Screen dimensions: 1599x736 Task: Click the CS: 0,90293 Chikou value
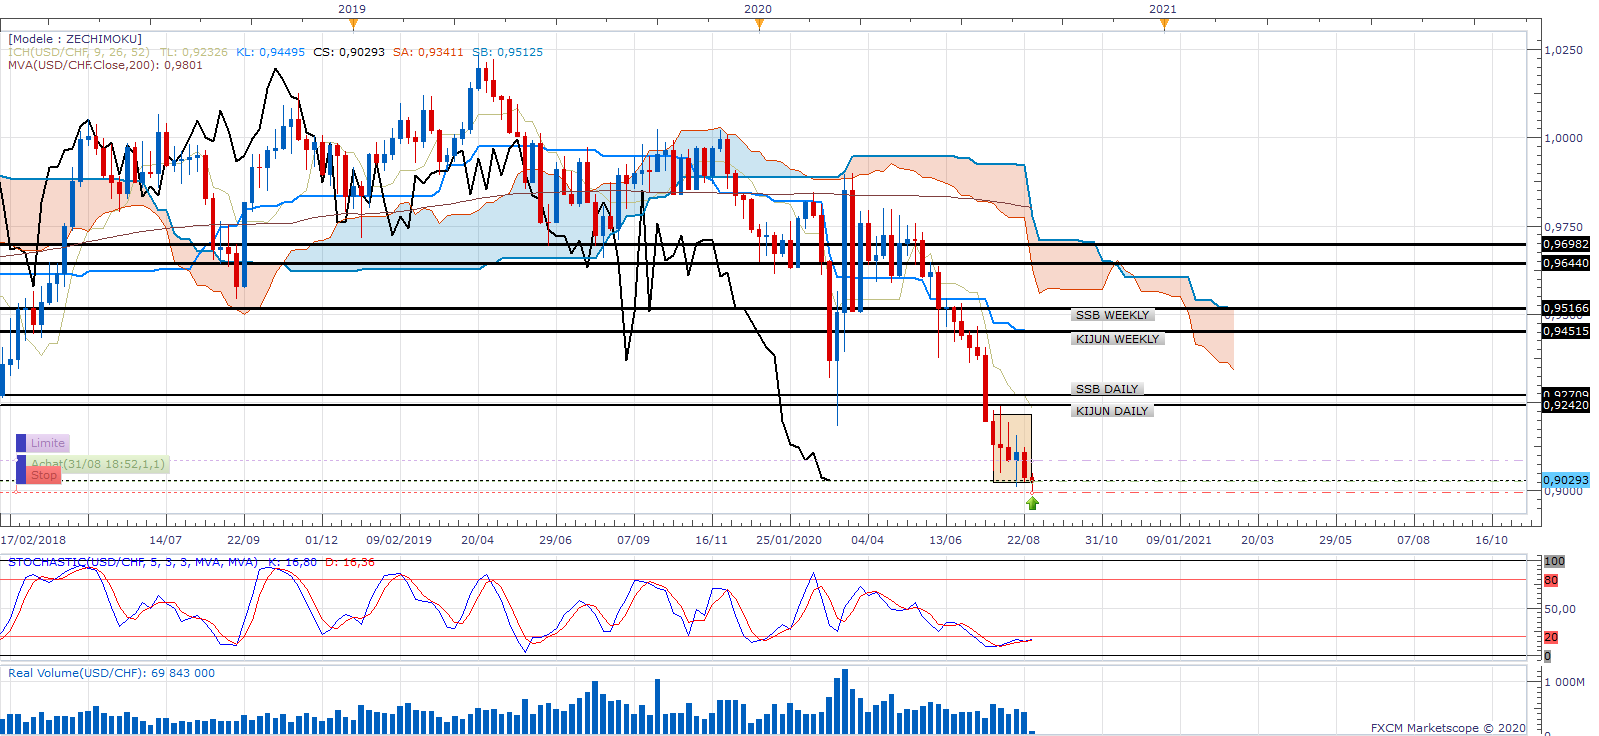coord(349,52)
